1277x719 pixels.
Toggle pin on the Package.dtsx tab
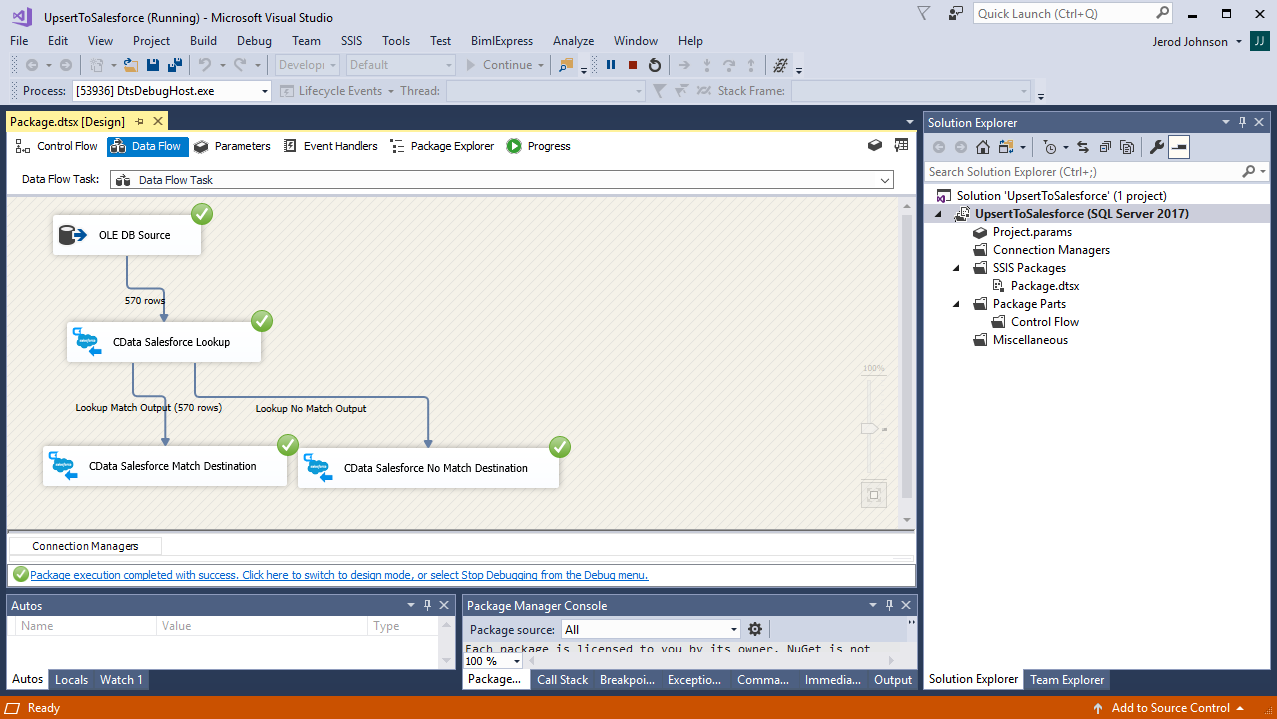140,122
